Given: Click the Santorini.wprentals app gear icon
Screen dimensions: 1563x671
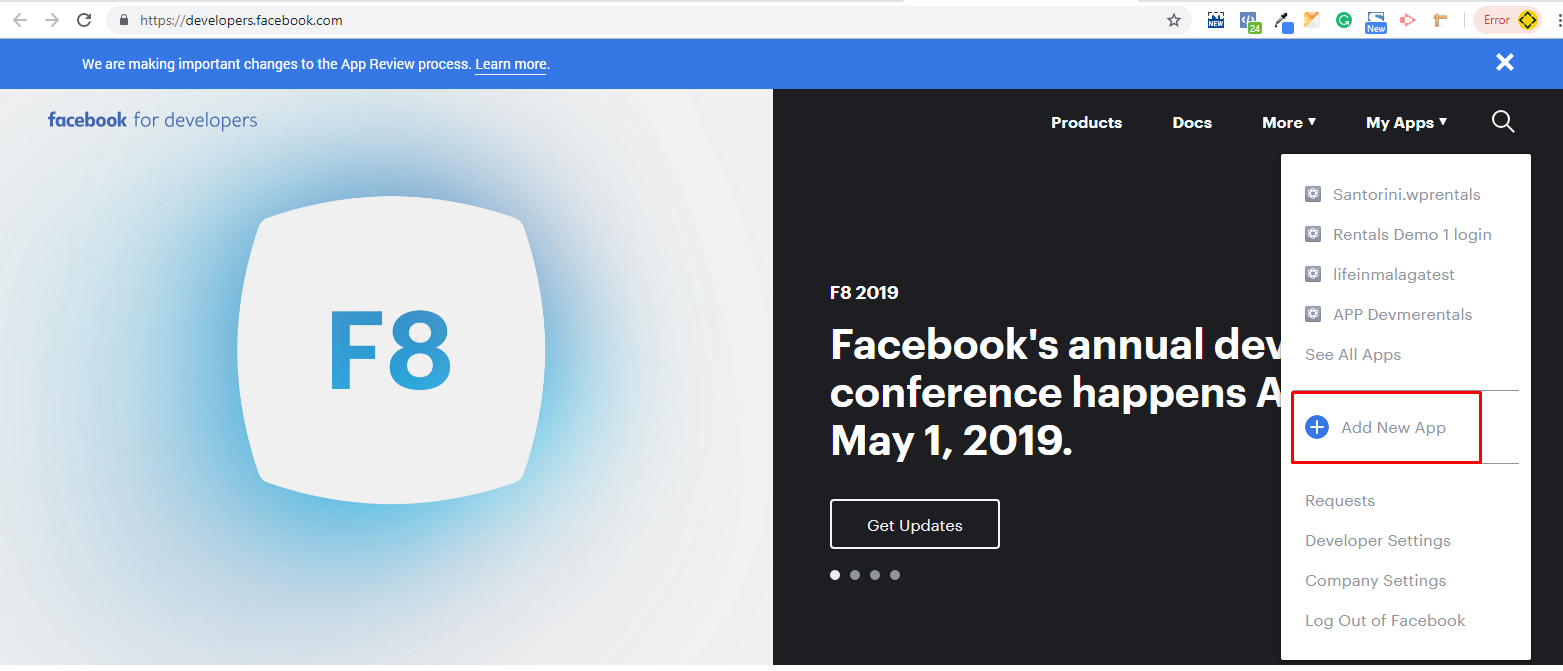Looking at the screenshot, I should pyautogui.click(x=1313, y=194).
